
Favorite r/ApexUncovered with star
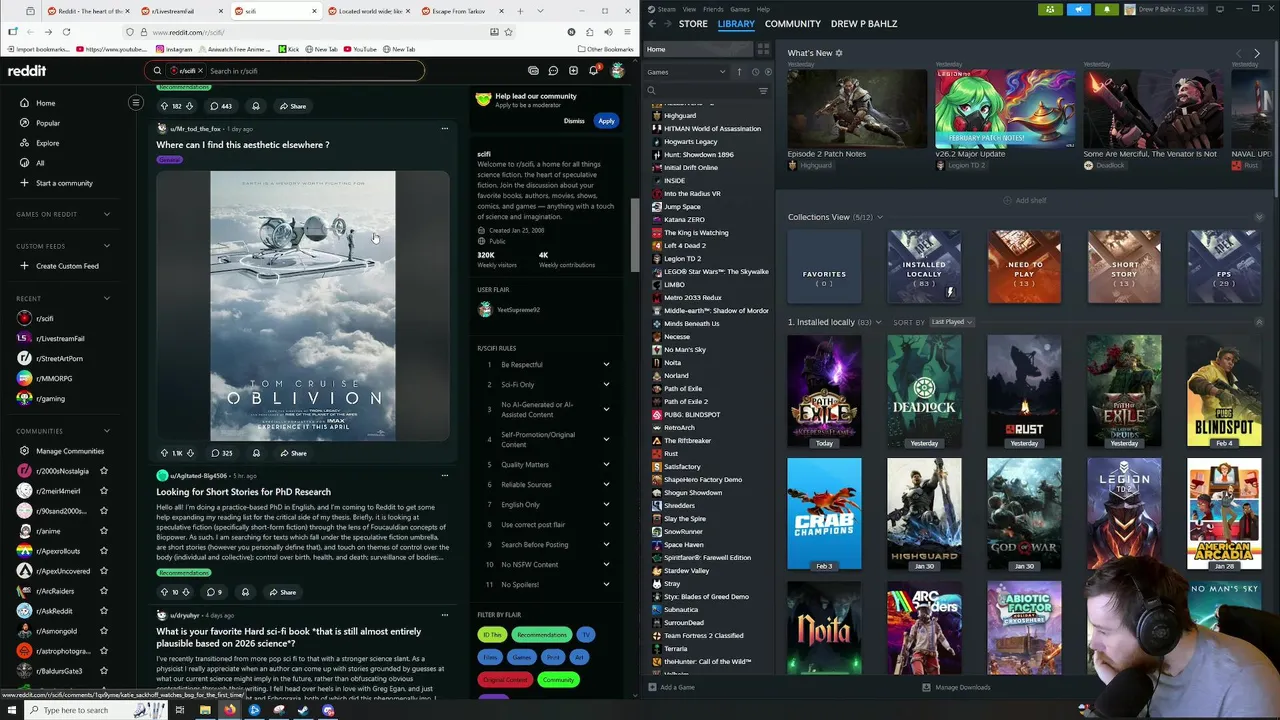103,571
